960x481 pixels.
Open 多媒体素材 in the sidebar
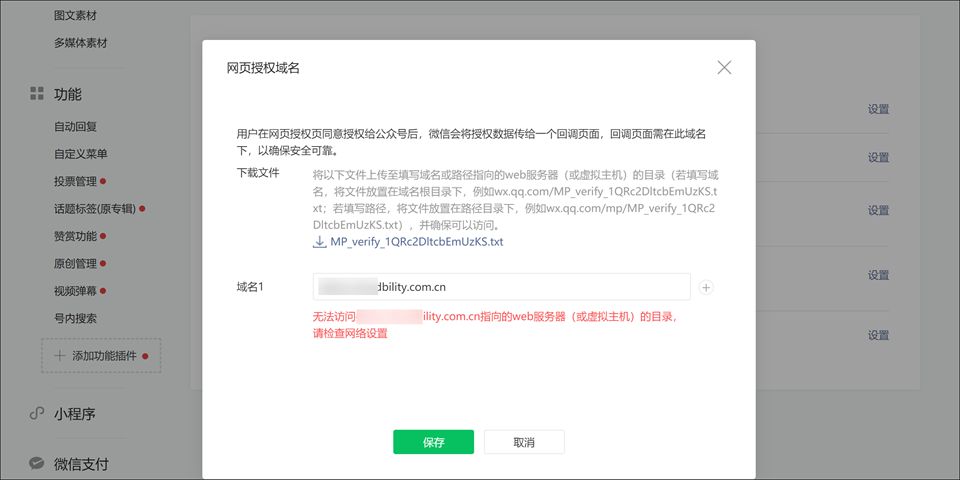(81, 43)
